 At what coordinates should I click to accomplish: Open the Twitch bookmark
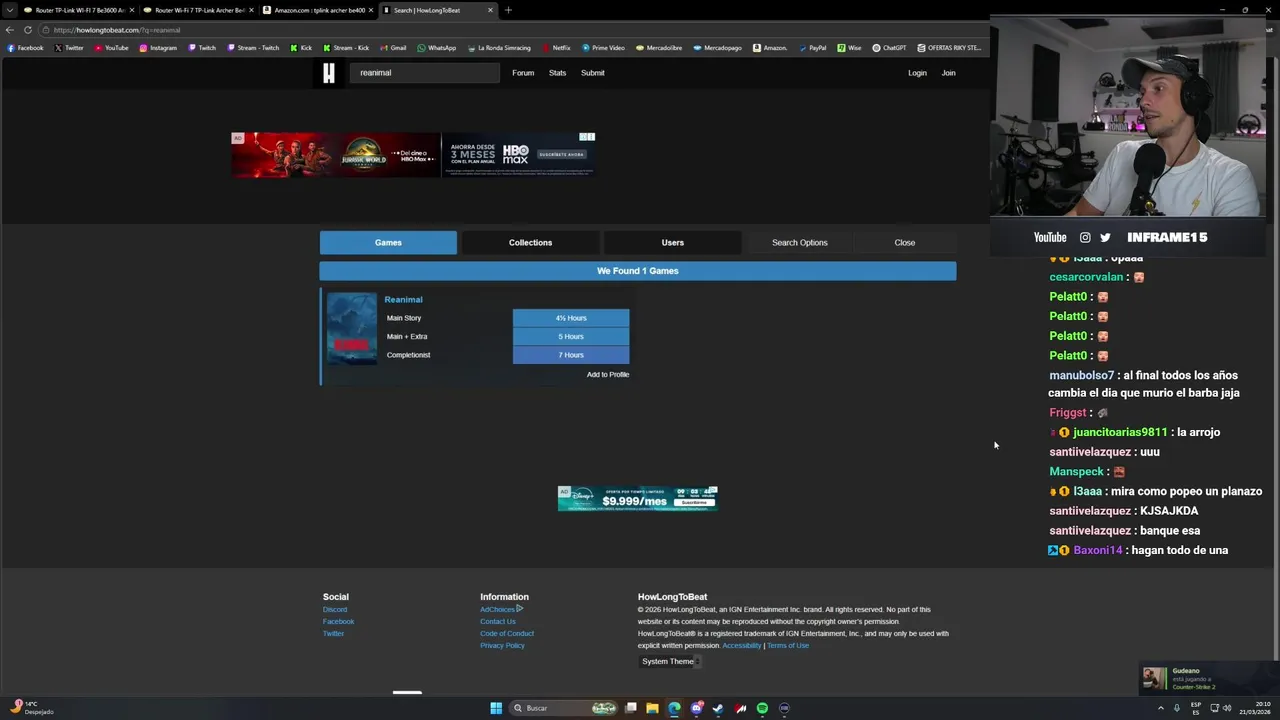(202, 48)
